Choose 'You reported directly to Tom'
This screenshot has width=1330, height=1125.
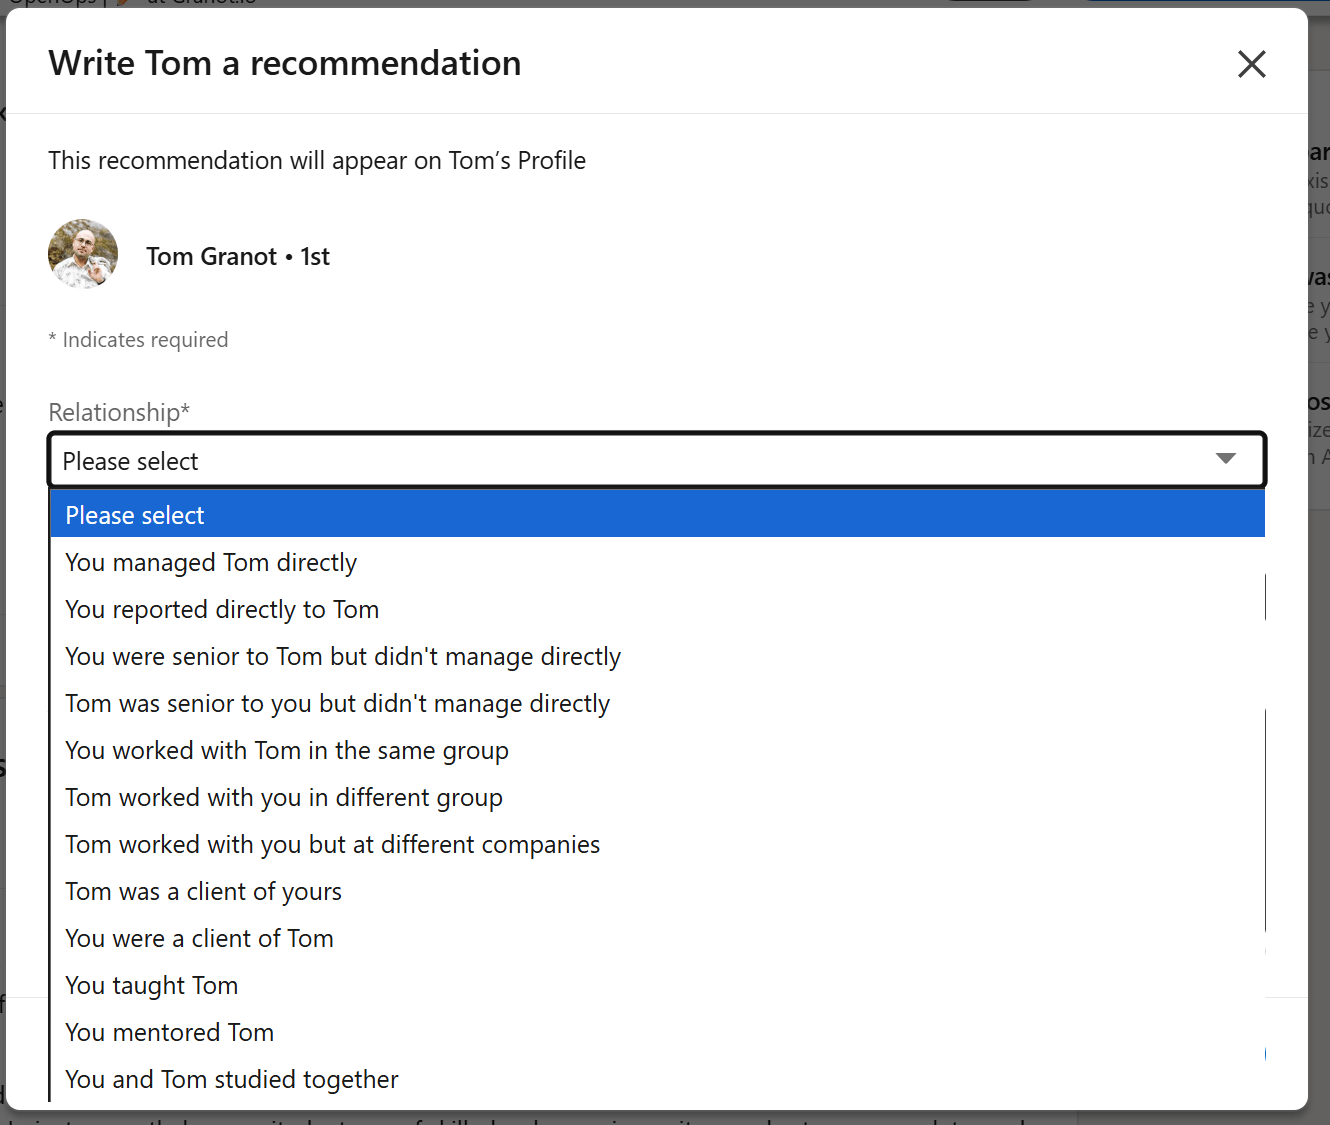click(222, 609)
